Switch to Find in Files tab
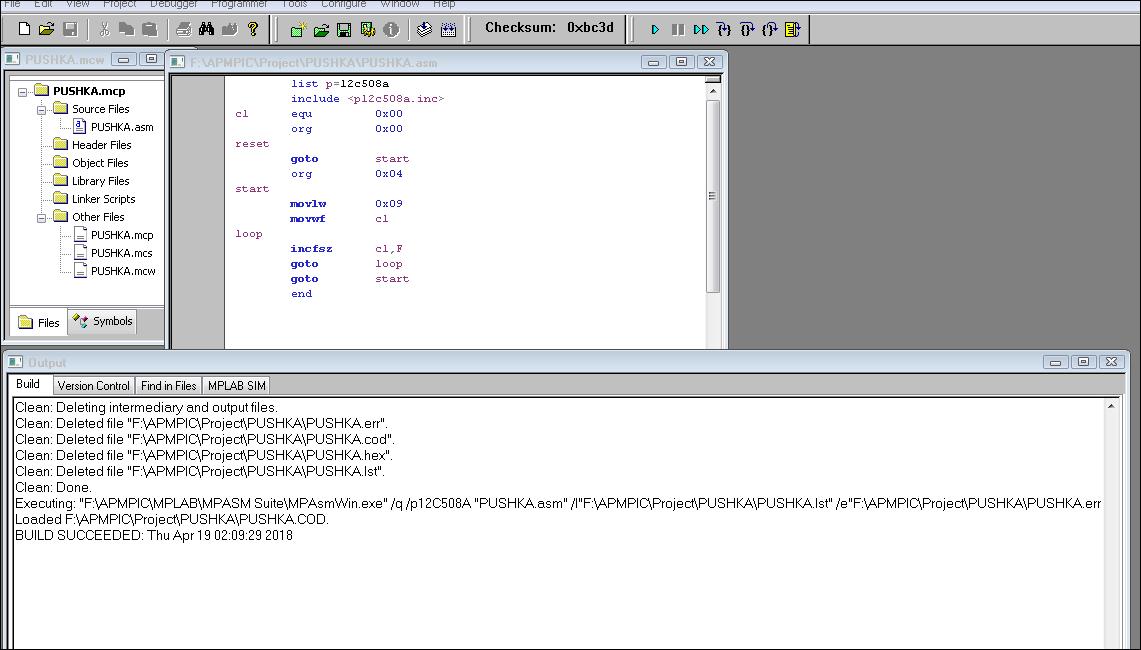The height and width of the screenshot is (650, 1141). pyautogui.click(x=168, y=386)
